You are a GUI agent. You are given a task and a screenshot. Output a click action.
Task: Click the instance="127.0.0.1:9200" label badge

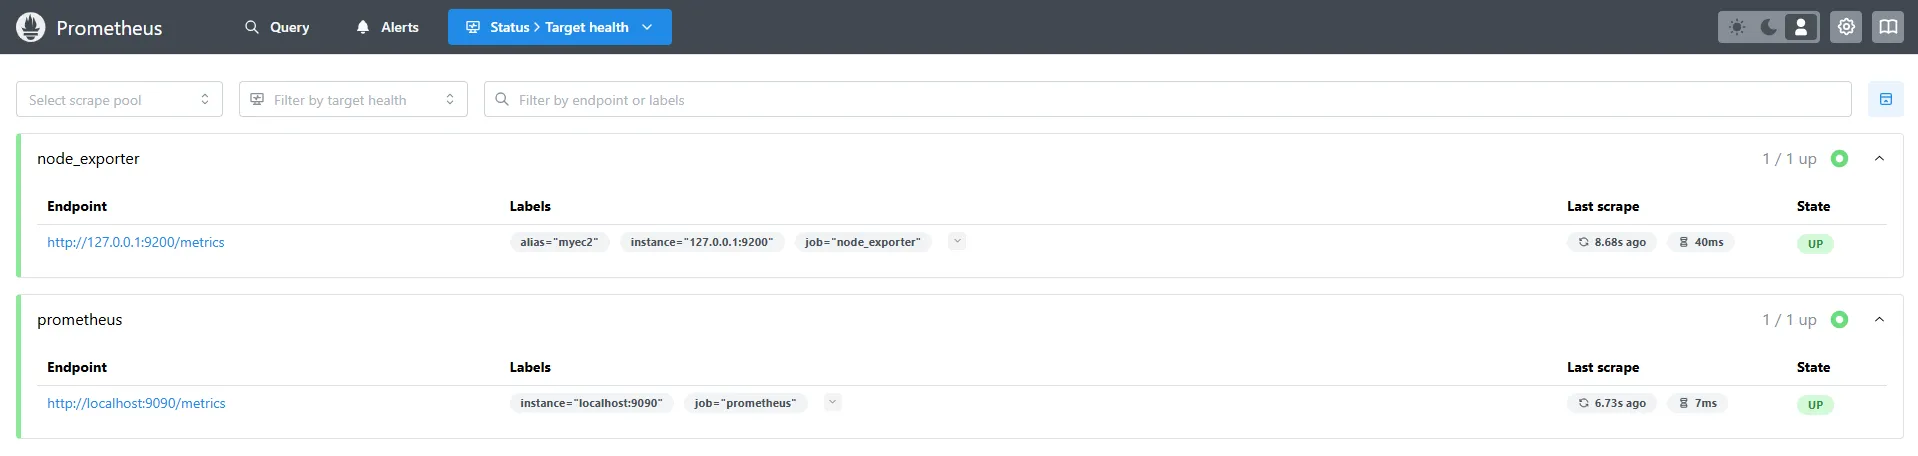[702, 242]
